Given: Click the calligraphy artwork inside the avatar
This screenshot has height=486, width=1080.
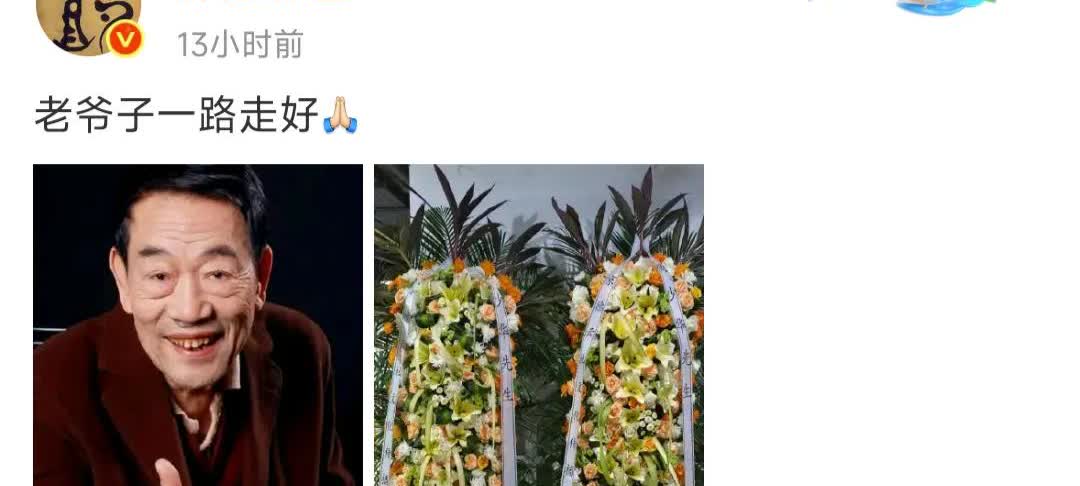Looking at the screenshot, I should click(x=84, y=23).
